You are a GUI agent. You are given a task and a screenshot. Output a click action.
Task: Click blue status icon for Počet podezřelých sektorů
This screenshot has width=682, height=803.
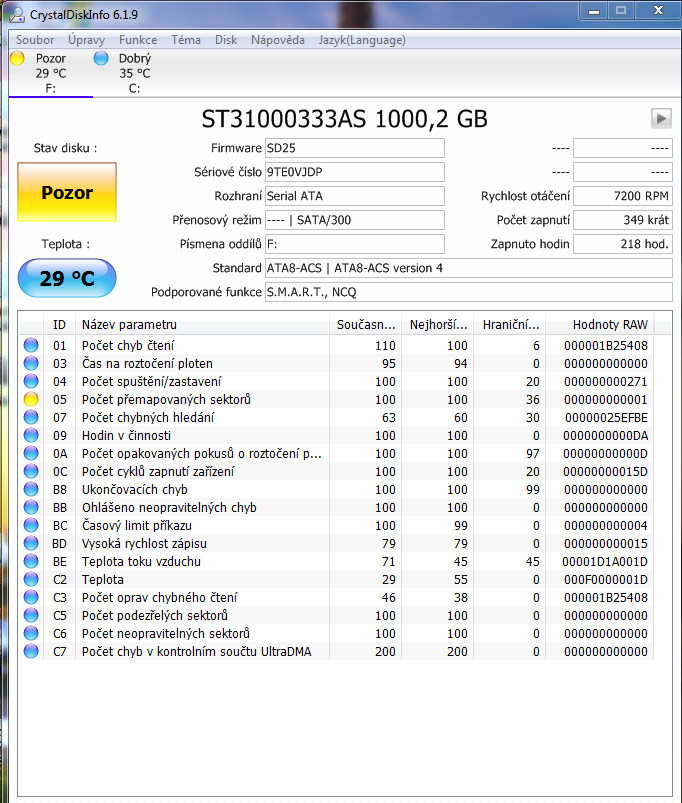coord(31,615)
